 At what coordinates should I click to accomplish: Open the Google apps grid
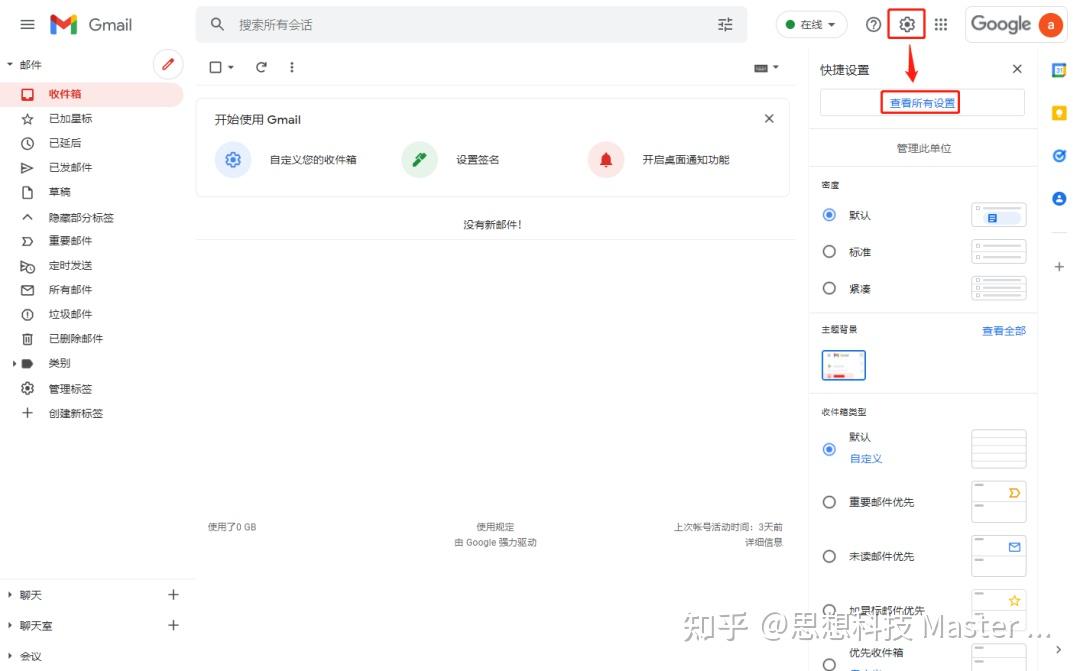pyautogui.click(x=941, y=25)
